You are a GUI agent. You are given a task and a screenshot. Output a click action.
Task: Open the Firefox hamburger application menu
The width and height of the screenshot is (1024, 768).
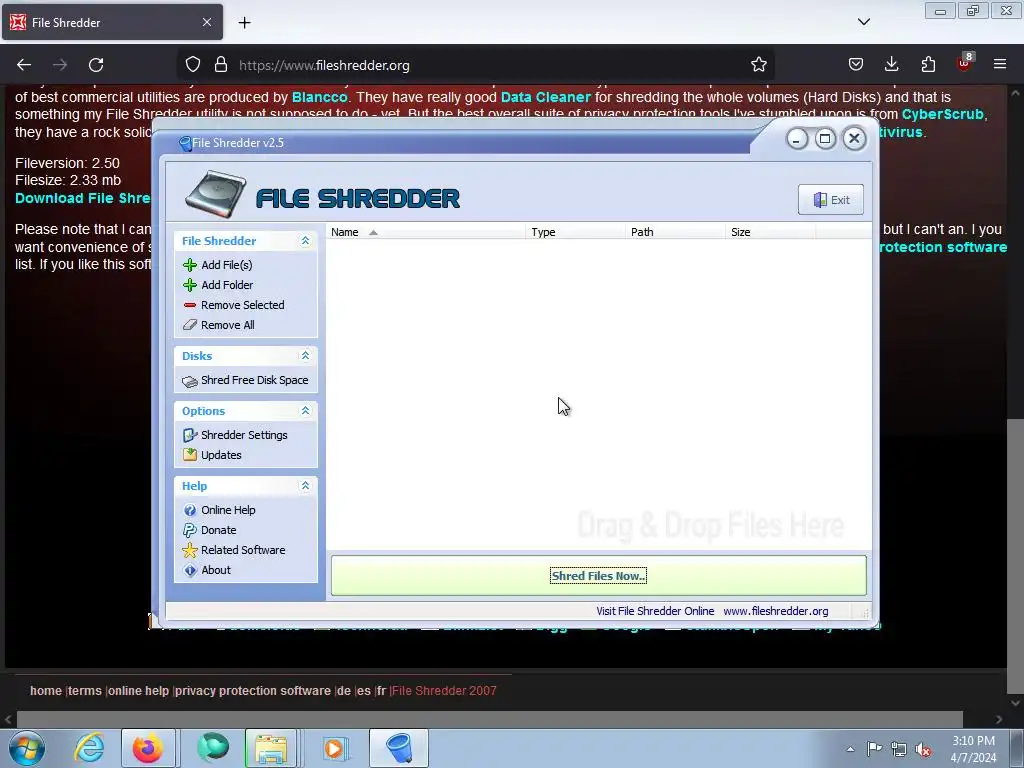(1000, 64)
